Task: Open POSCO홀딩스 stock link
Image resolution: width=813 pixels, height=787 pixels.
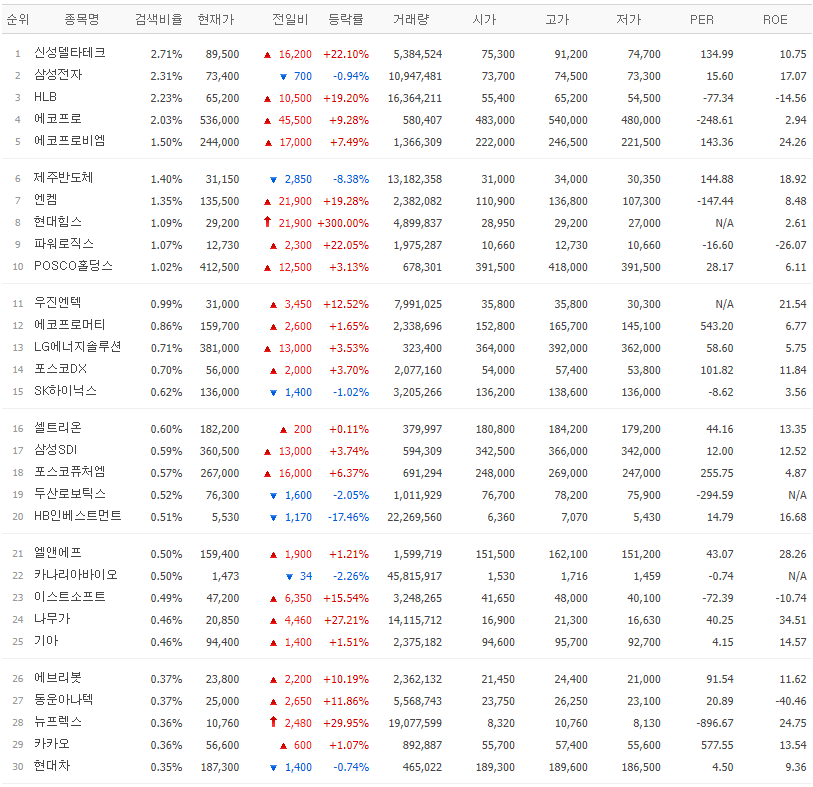Action: click(73, 266)
